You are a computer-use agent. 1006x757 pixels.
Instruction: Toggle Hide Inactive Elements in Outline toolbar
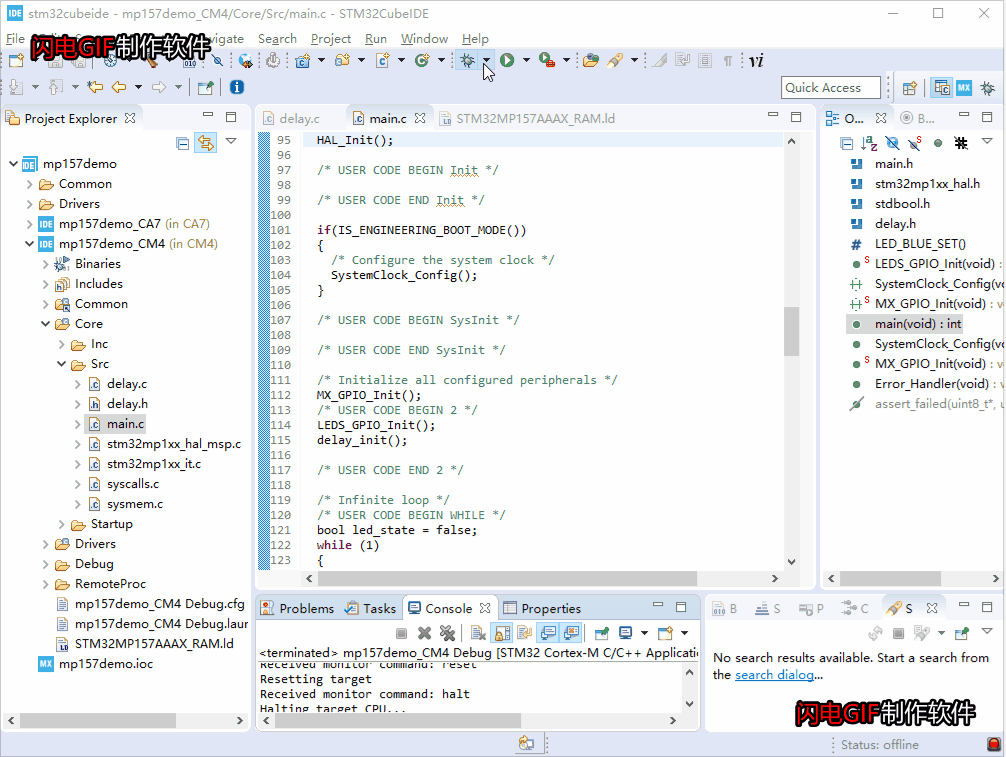961,143
